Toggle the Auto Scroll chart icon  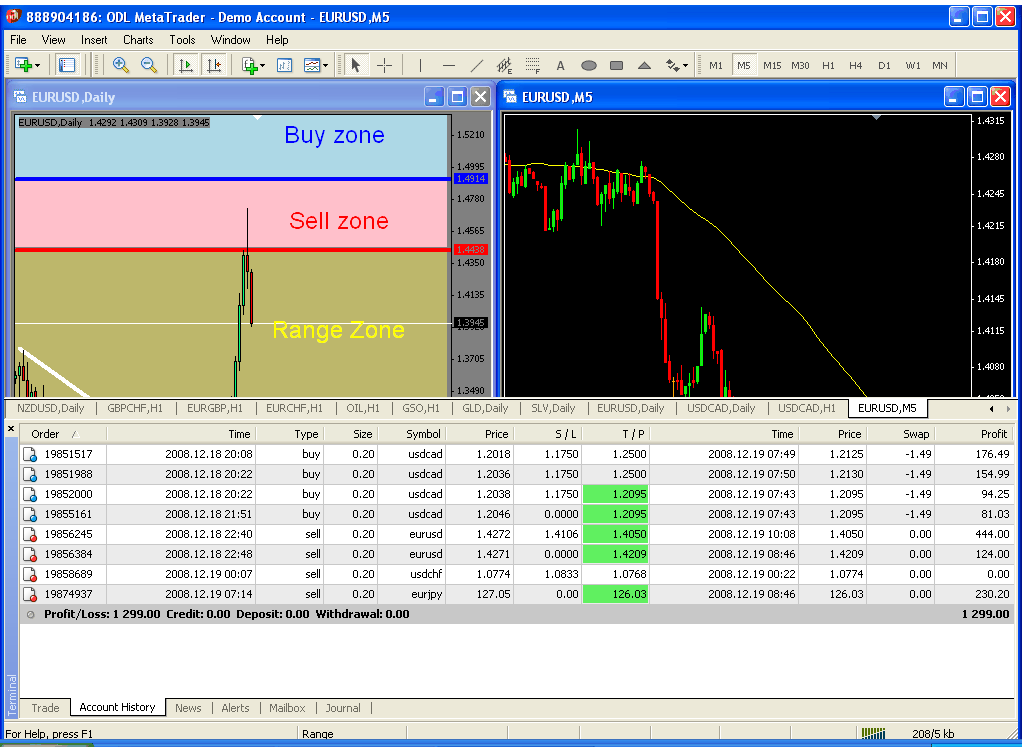186,65
